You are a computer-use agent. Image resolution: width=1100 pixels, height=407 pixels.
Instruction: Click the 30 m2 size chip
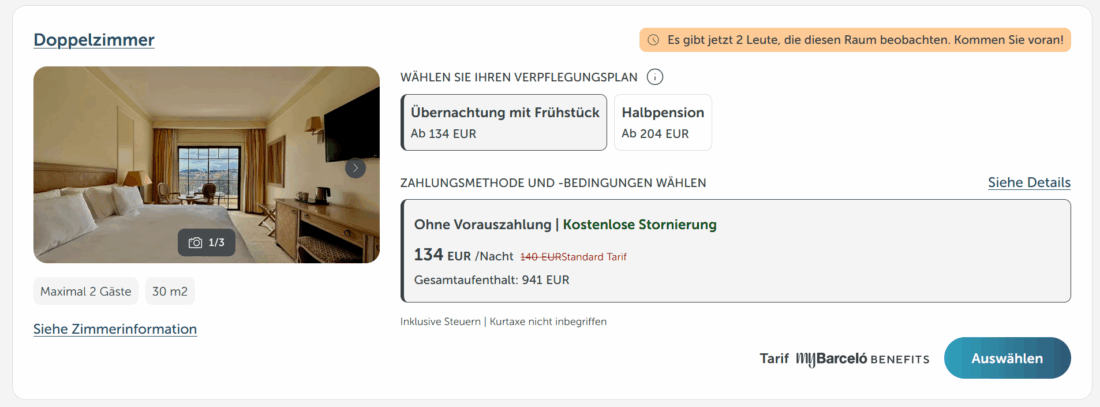pyautogui.click(x=170, y=292)
